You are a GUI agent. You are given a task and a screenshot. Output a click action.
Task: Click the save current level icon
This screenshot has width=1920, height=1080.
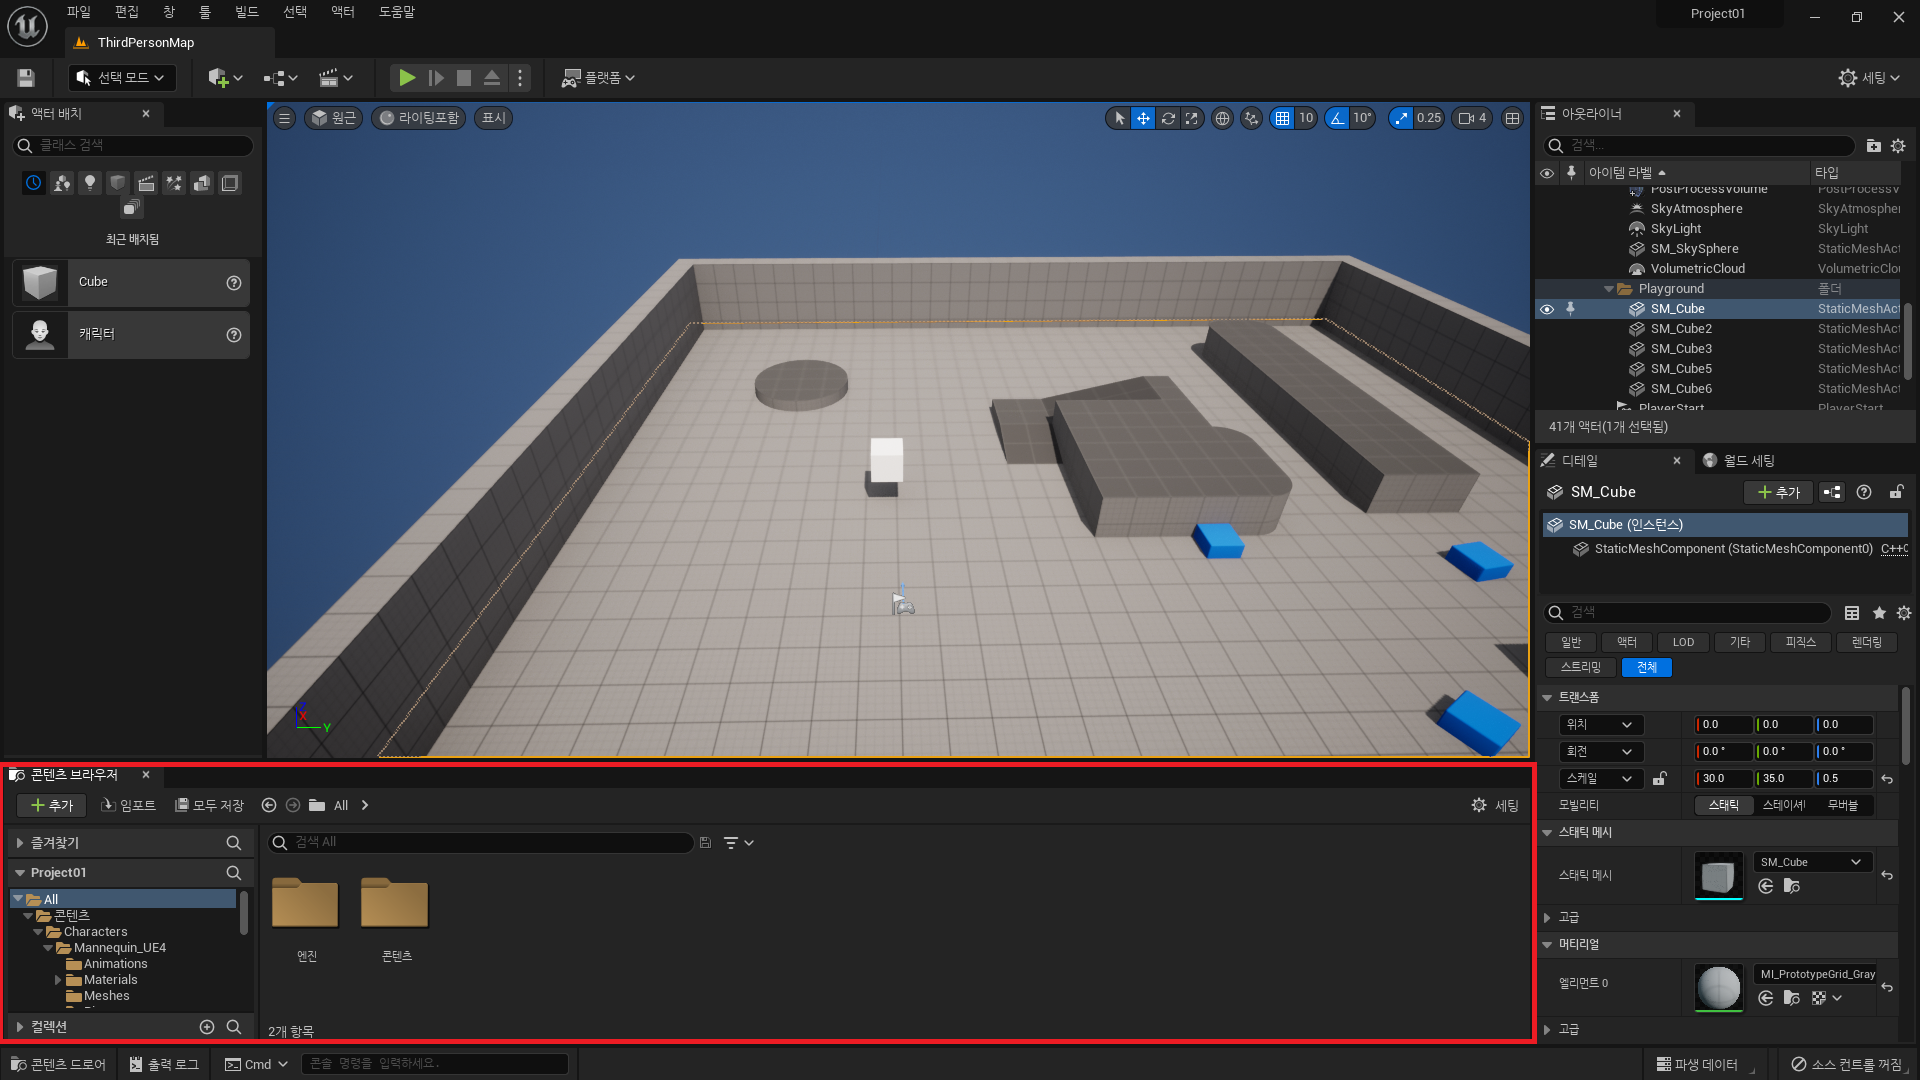27,78
